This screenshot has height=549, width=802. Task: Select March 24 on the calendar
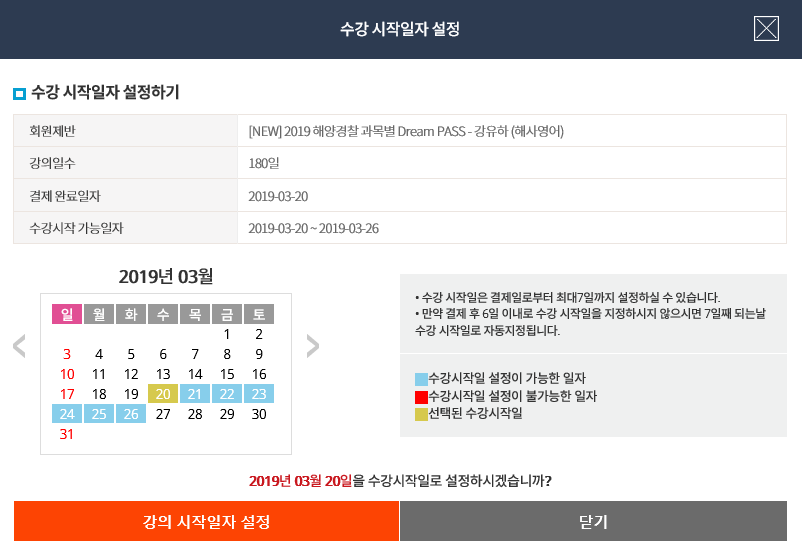tap(67, 414)
